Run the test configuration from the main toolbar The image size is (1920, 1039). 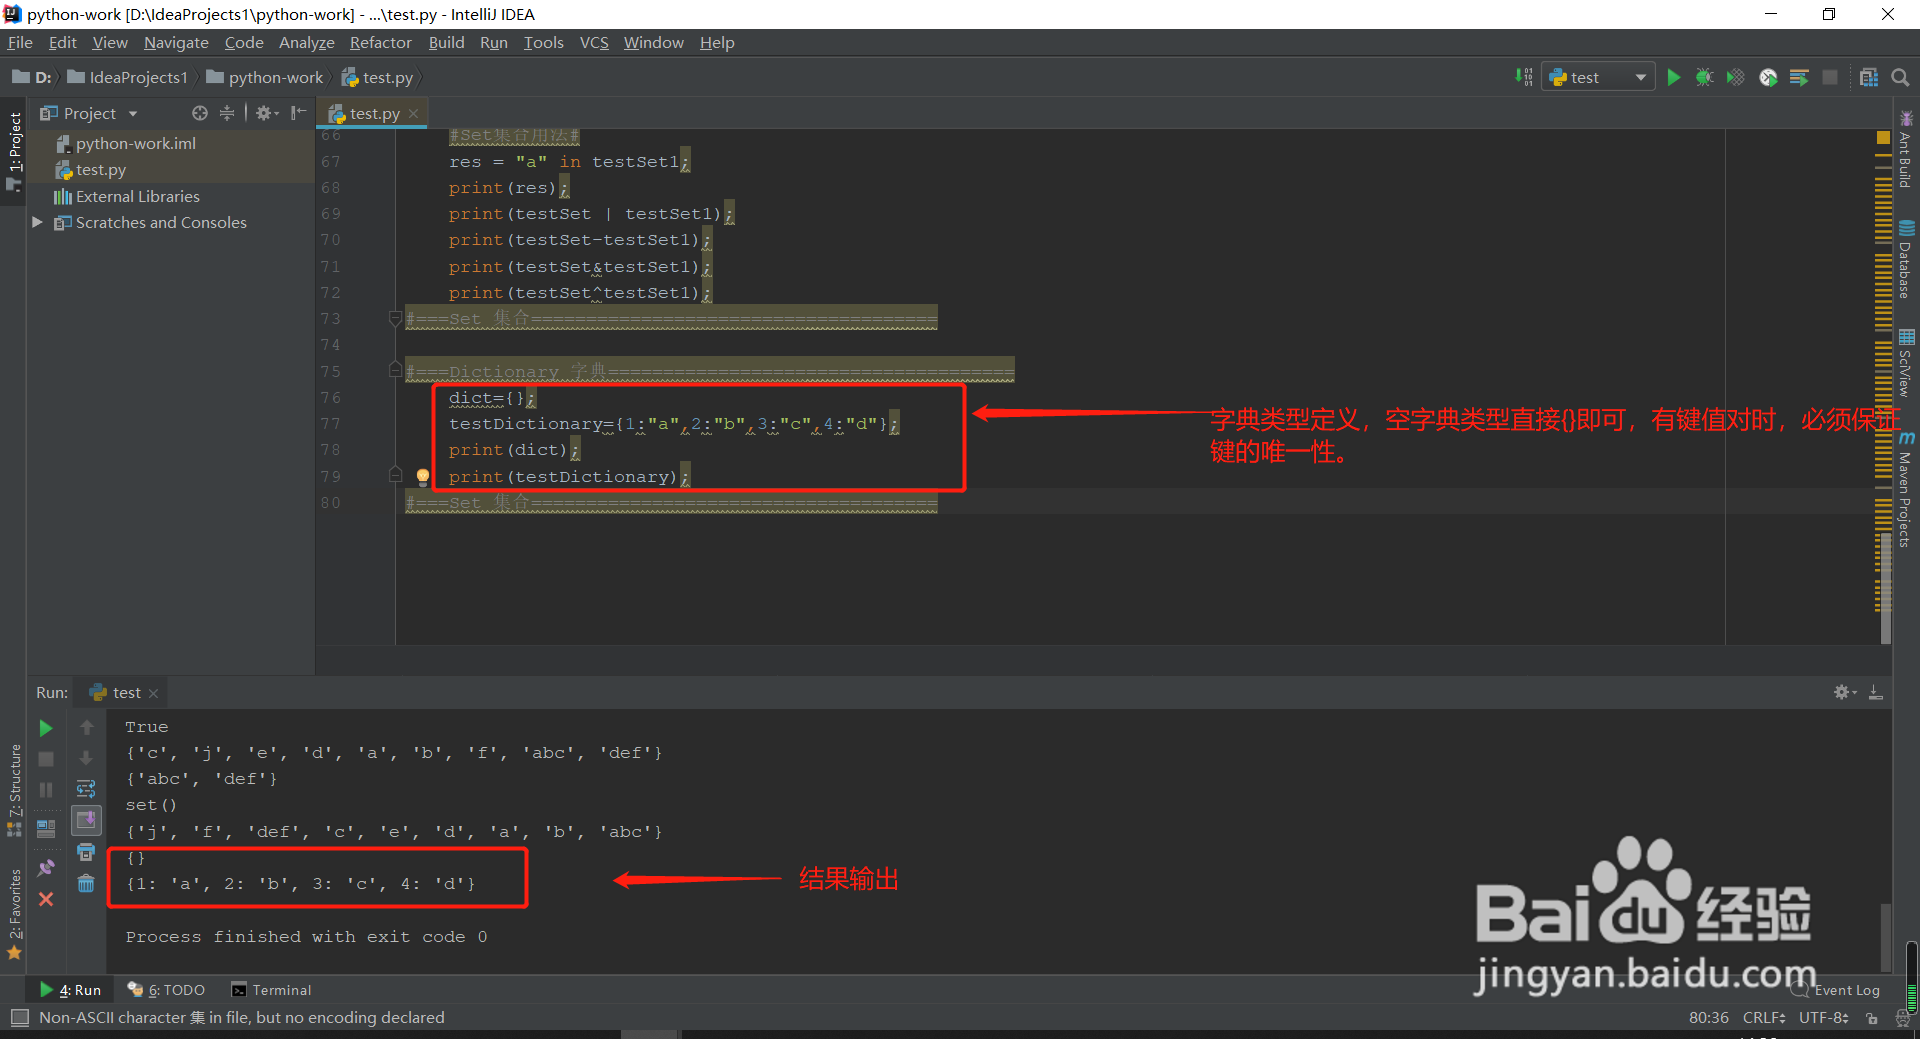click(1674, 77)
